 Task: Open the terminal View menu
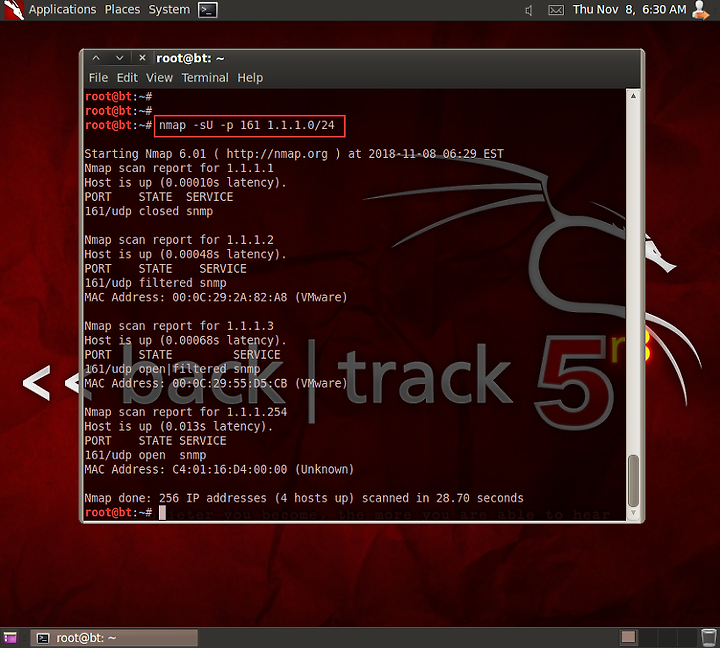(x=159, y=78)
